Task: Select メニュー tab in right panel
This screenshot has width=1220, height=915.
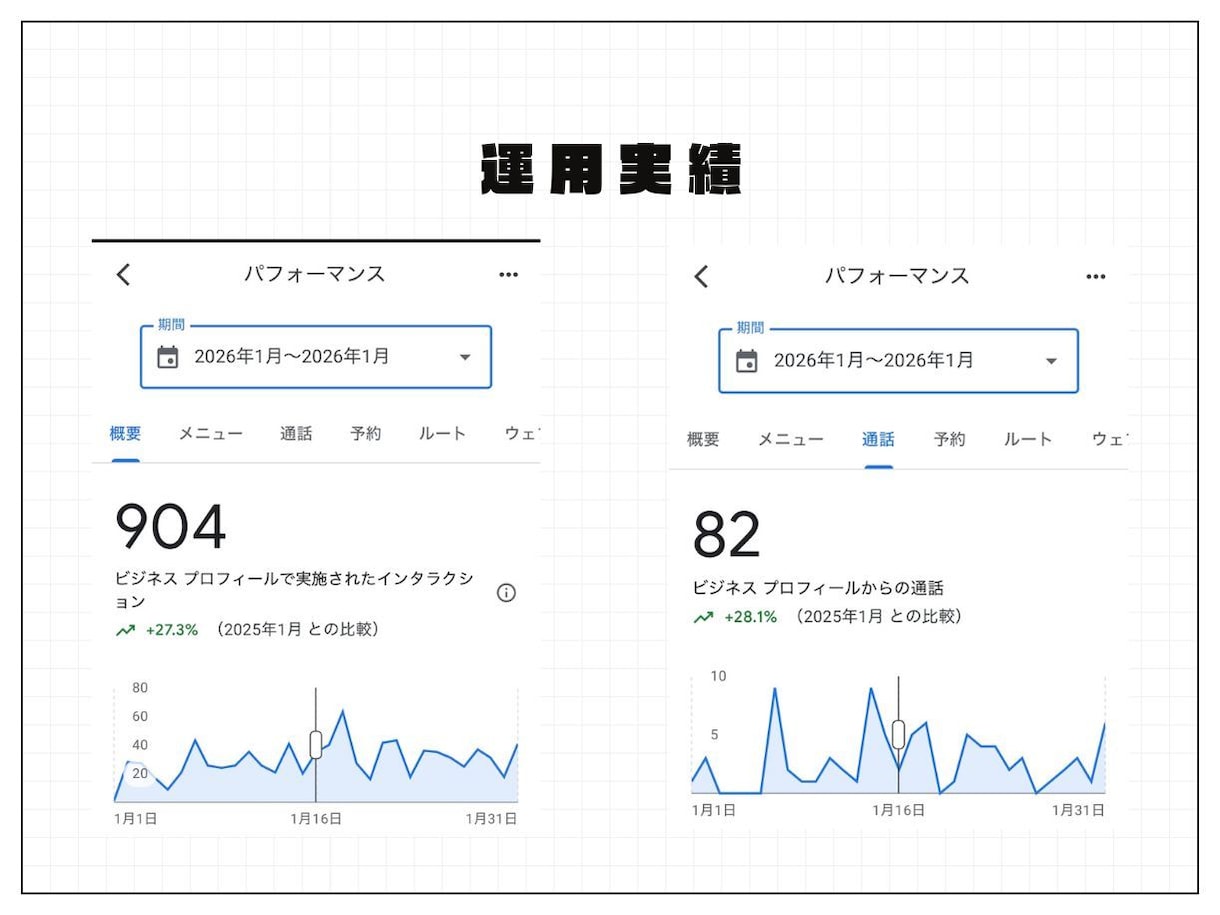Action: (x=791, y=439)
